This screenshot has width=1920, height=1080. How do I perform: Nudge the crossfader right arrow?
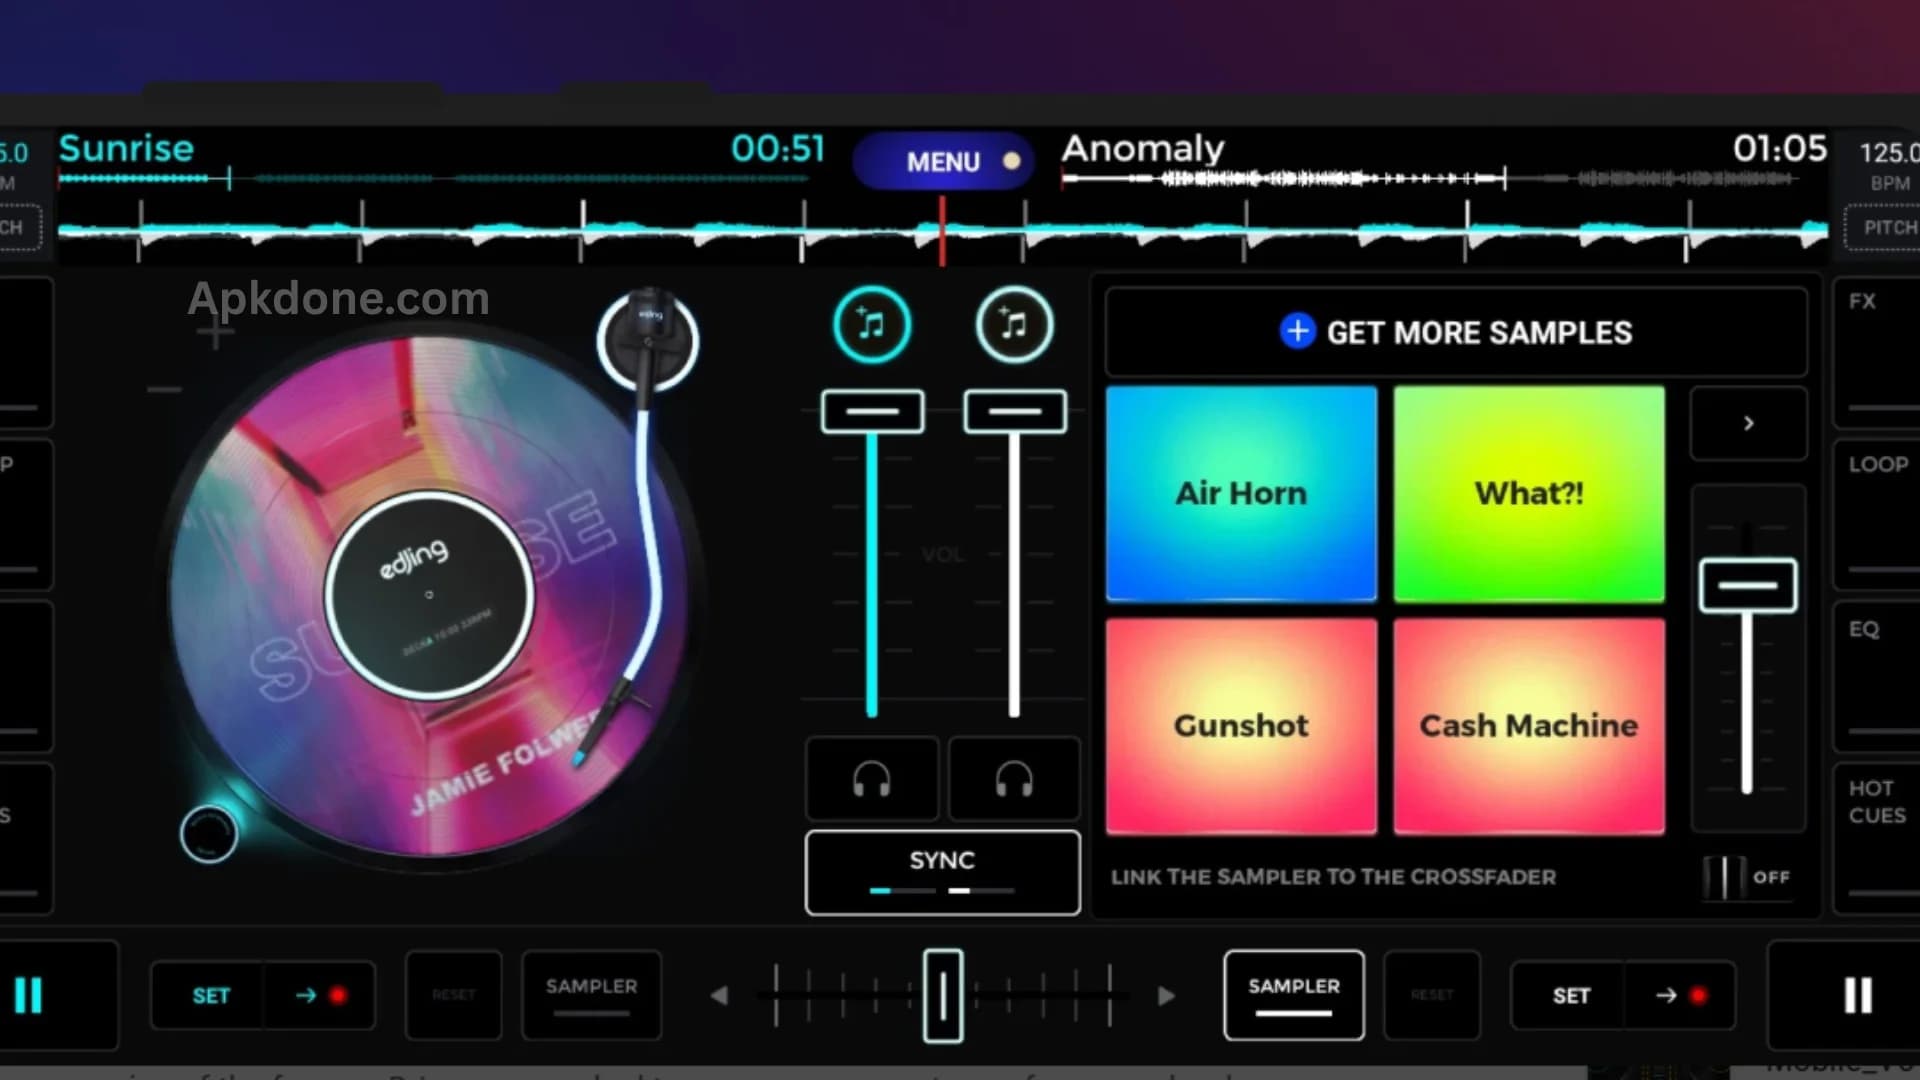click(1166, 996)
